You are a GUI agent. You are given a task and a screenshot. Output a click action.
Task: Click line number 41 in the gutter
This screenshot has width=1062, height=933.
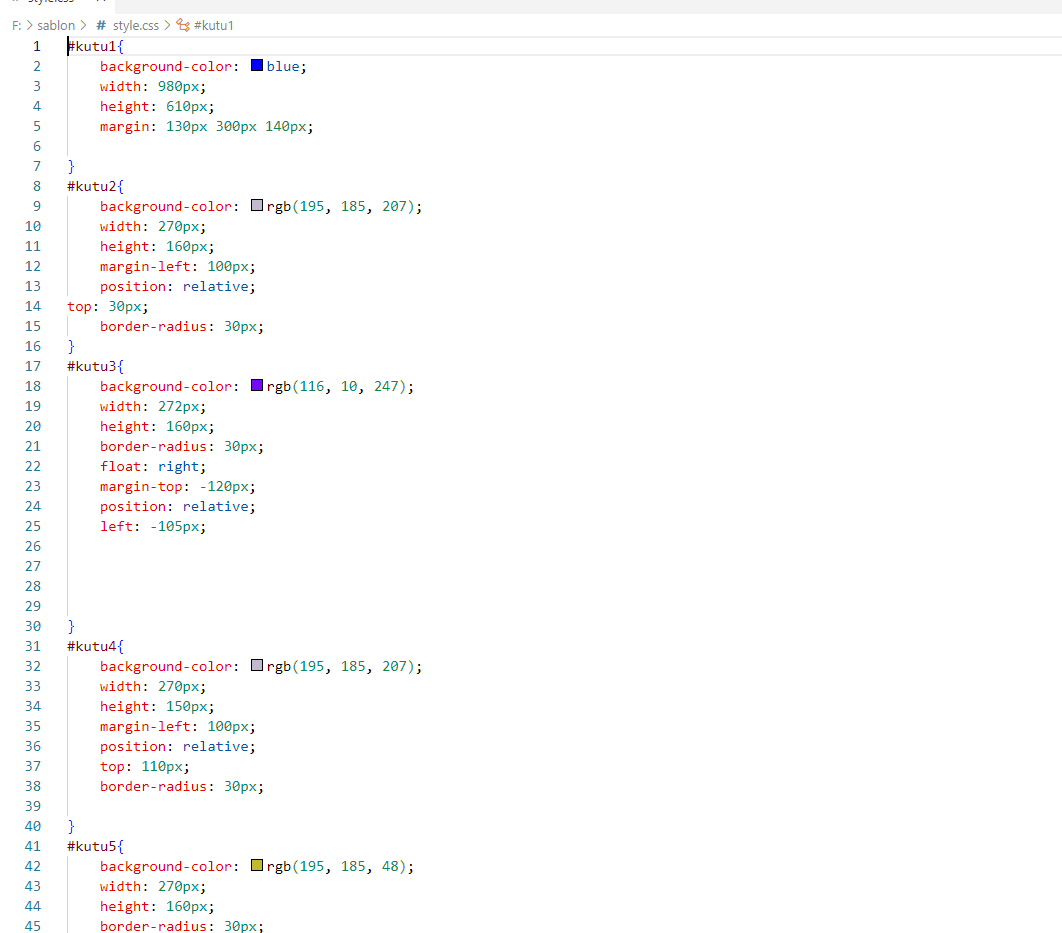click(x=33, y=846)
